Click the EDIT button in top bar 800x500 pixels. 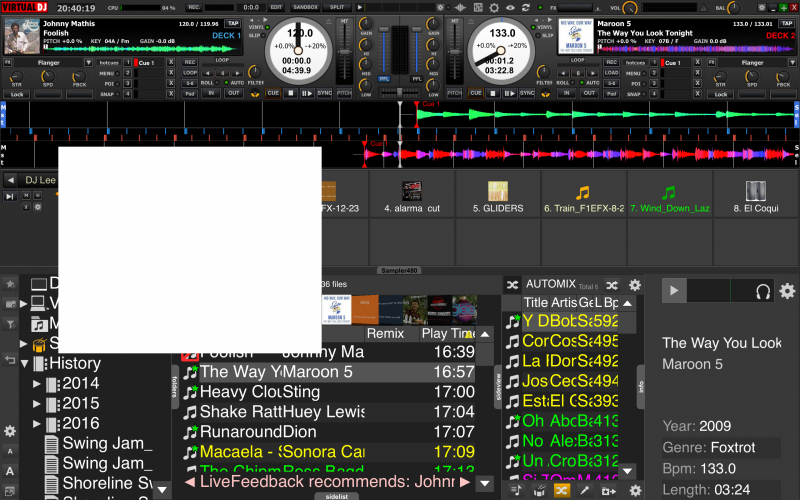pyautogui.click(x=276, y=7)
